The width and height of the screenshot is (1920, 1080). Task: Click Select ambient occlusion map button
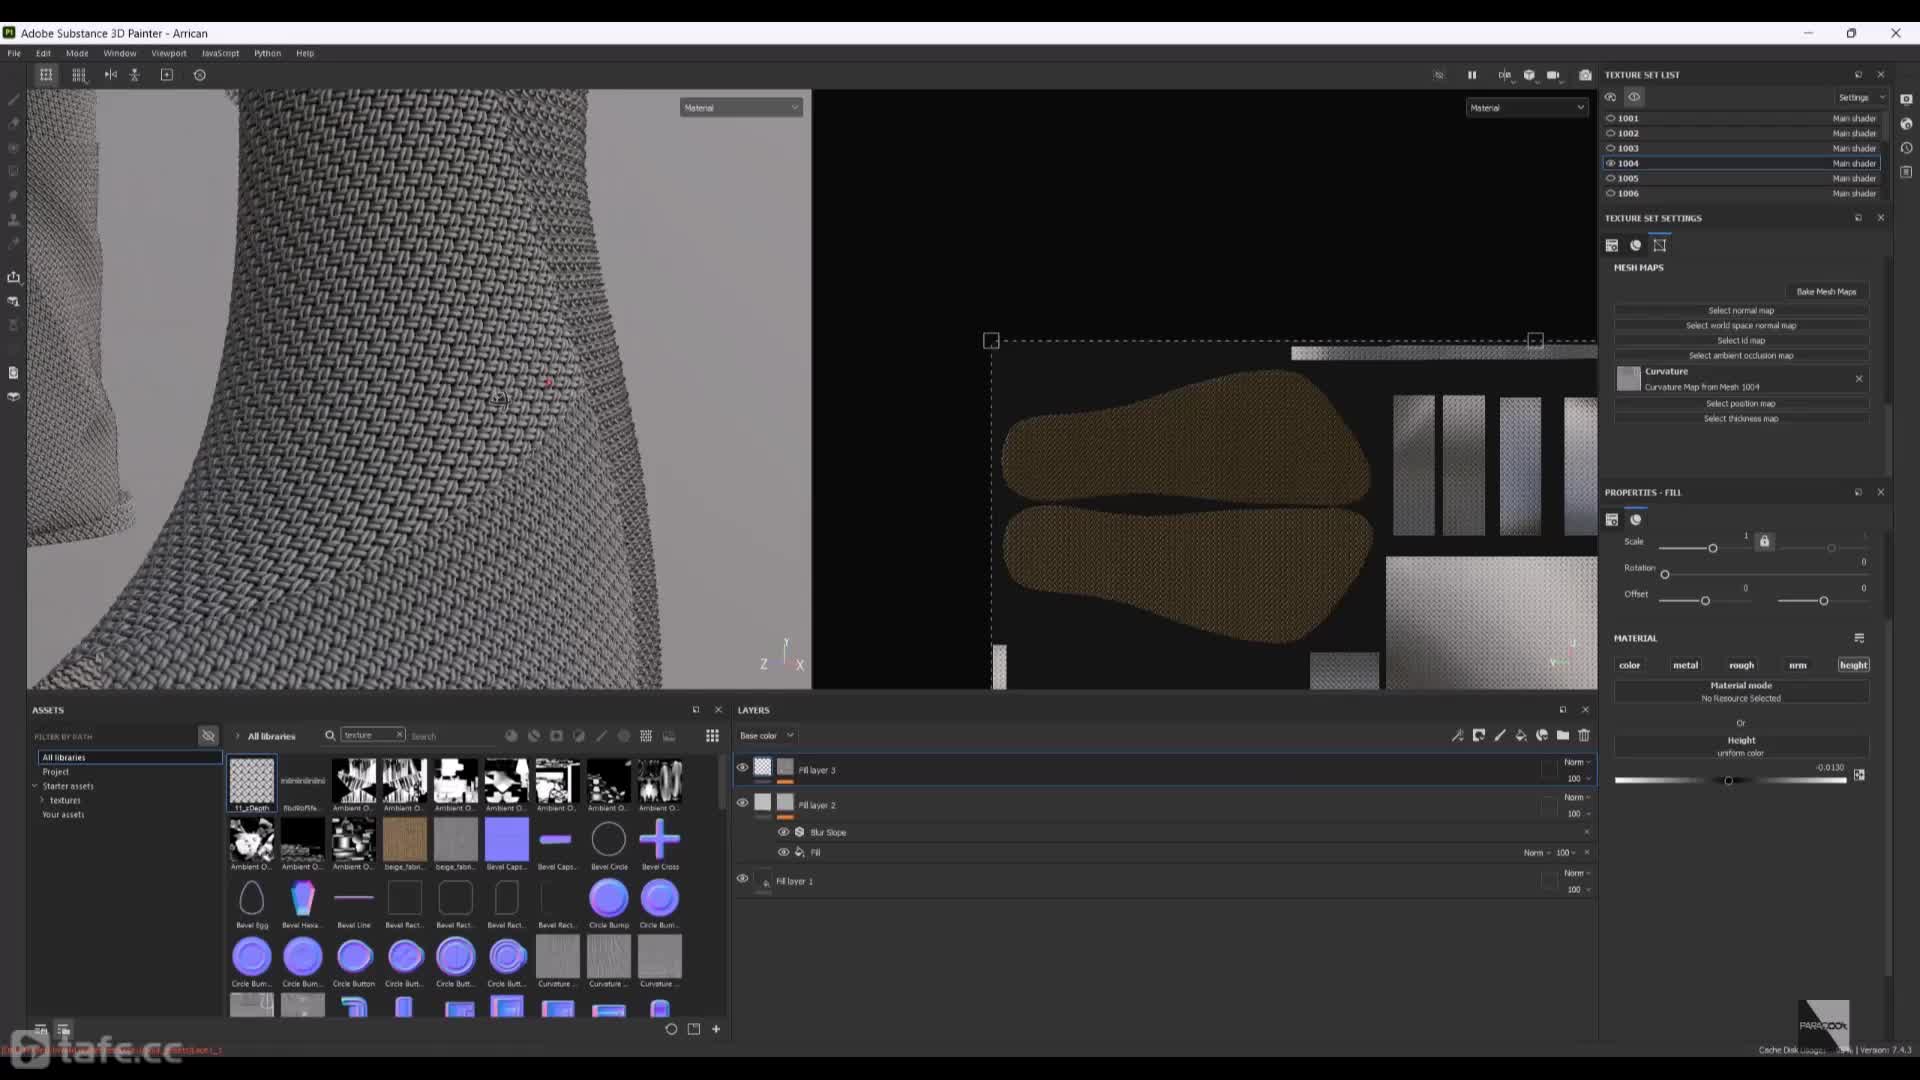tap(1741, 356)
